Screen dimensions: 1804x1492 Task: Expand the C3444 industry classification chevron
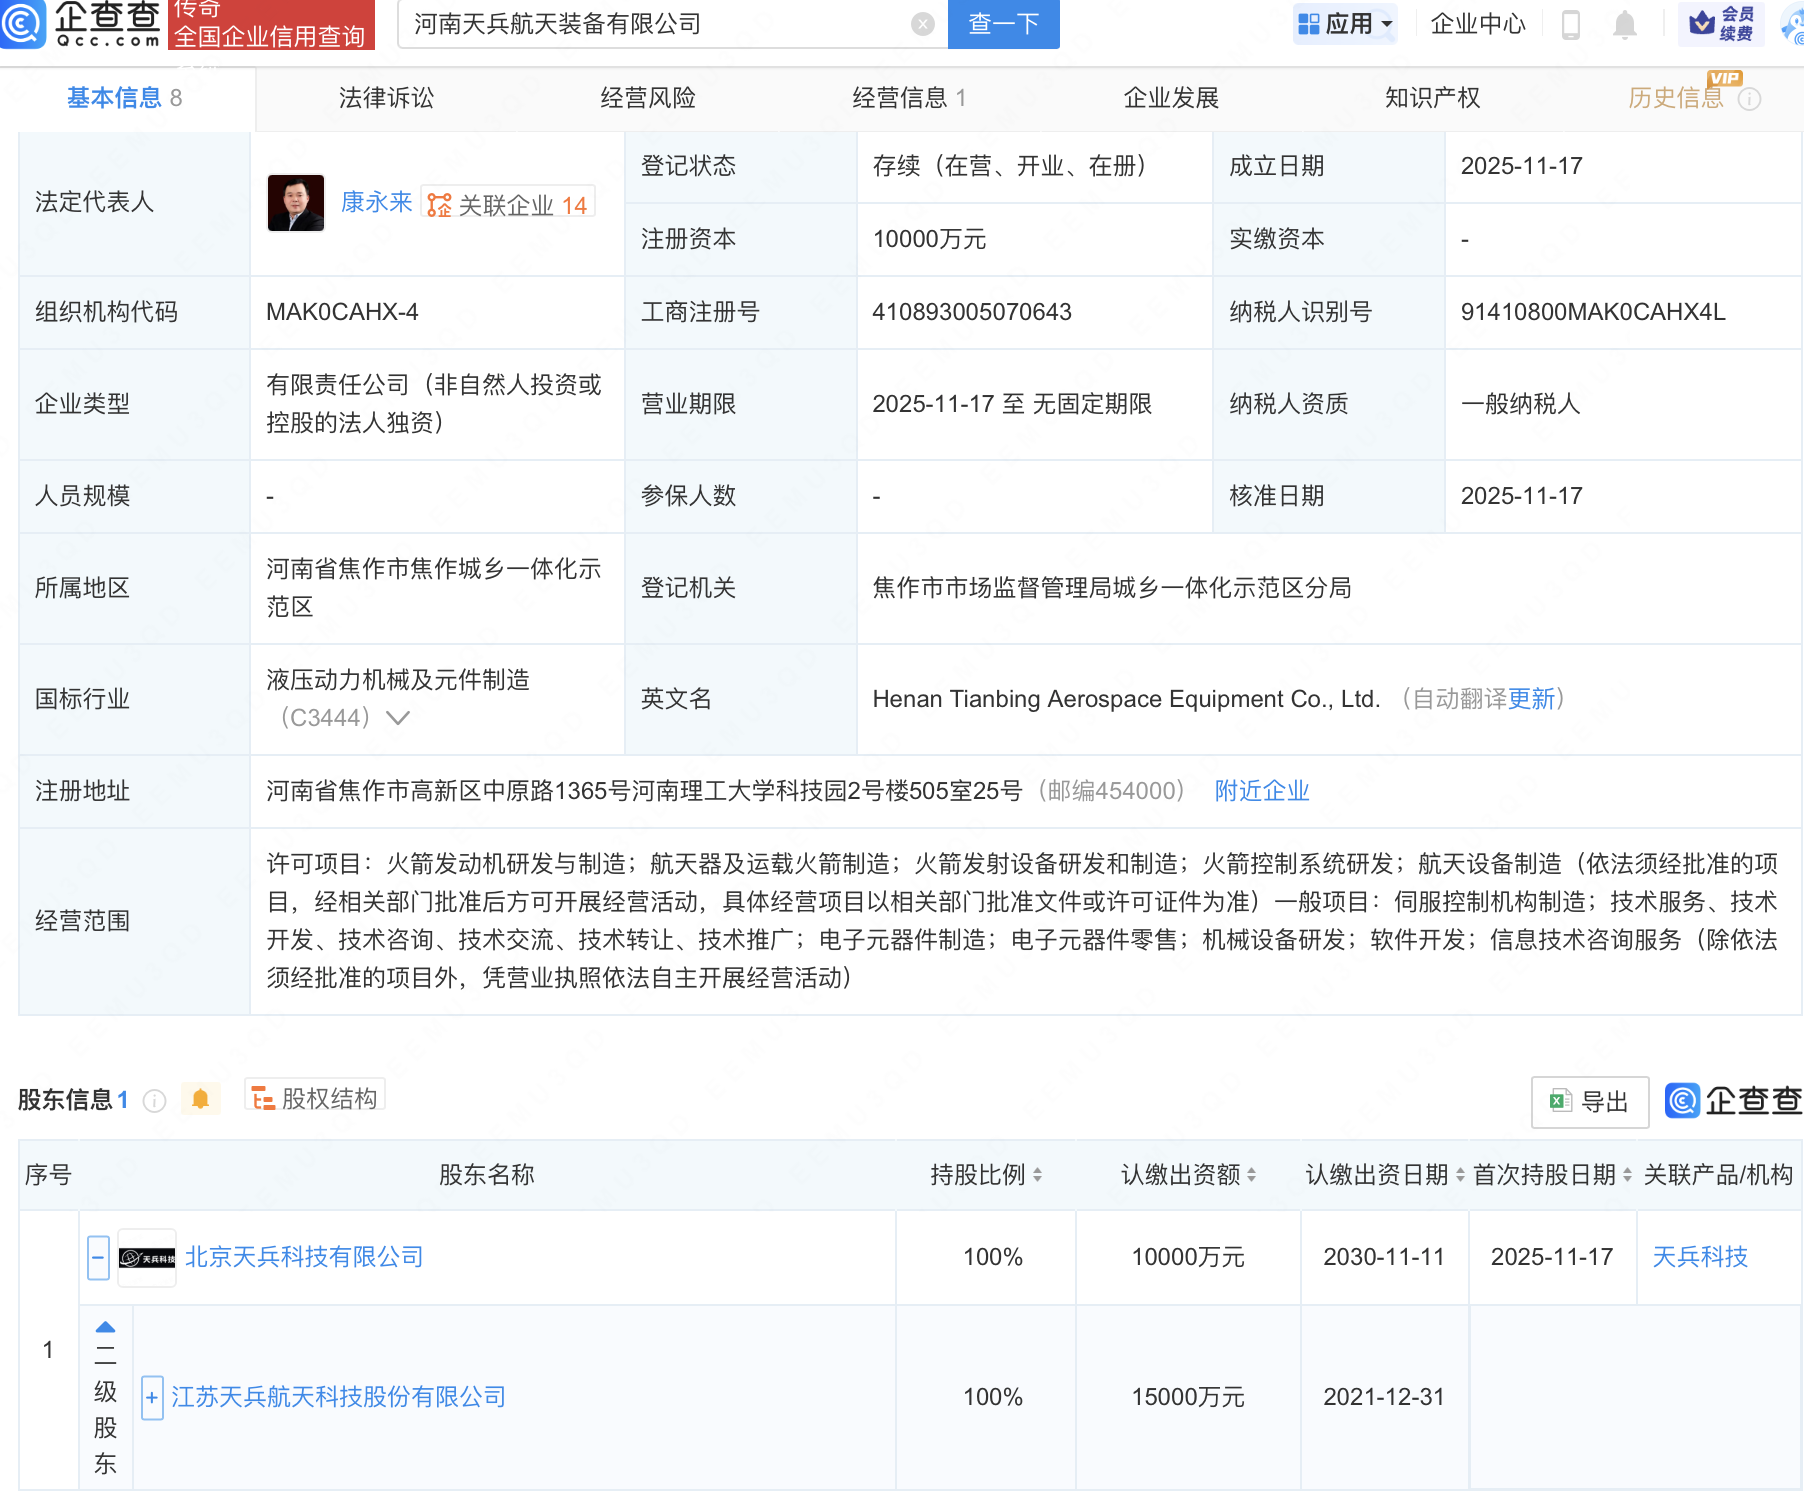(x=399, y=717)
